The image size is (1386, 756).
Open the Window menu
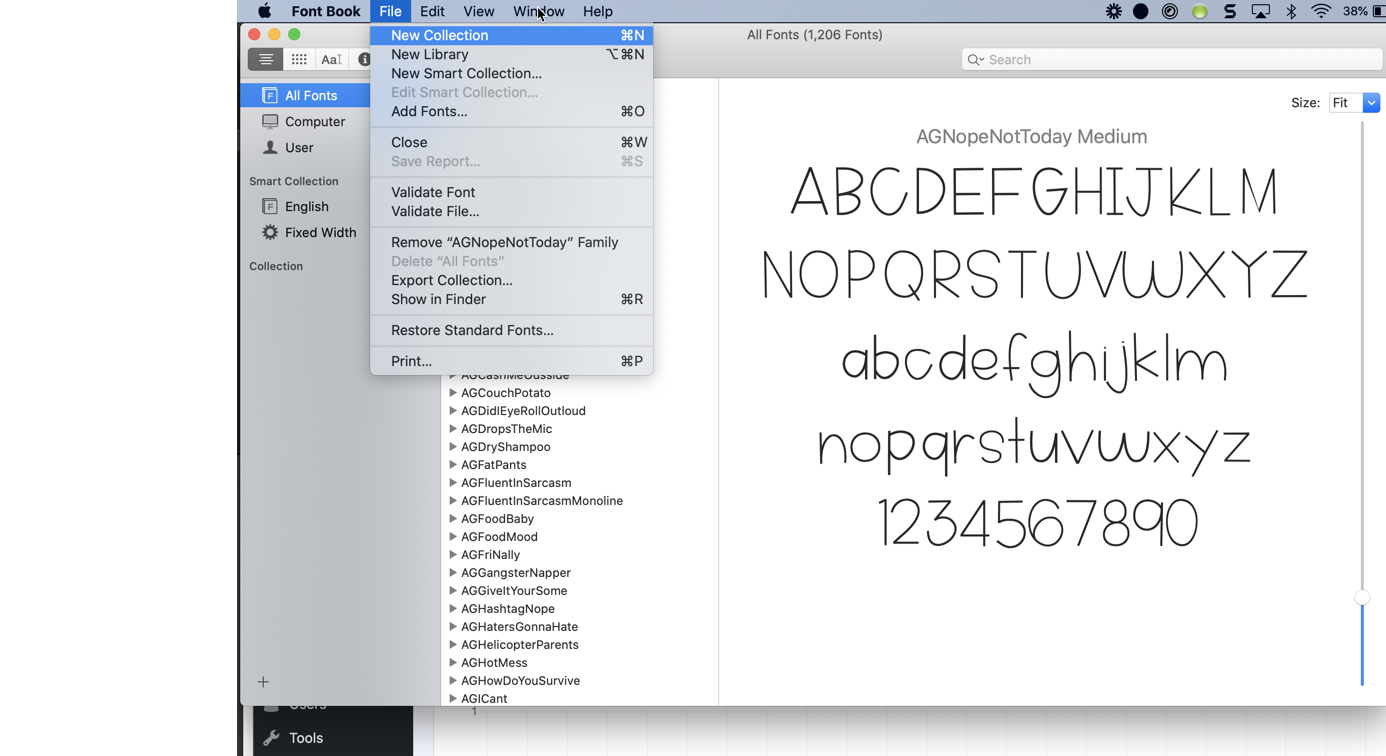tap(539, 11)
